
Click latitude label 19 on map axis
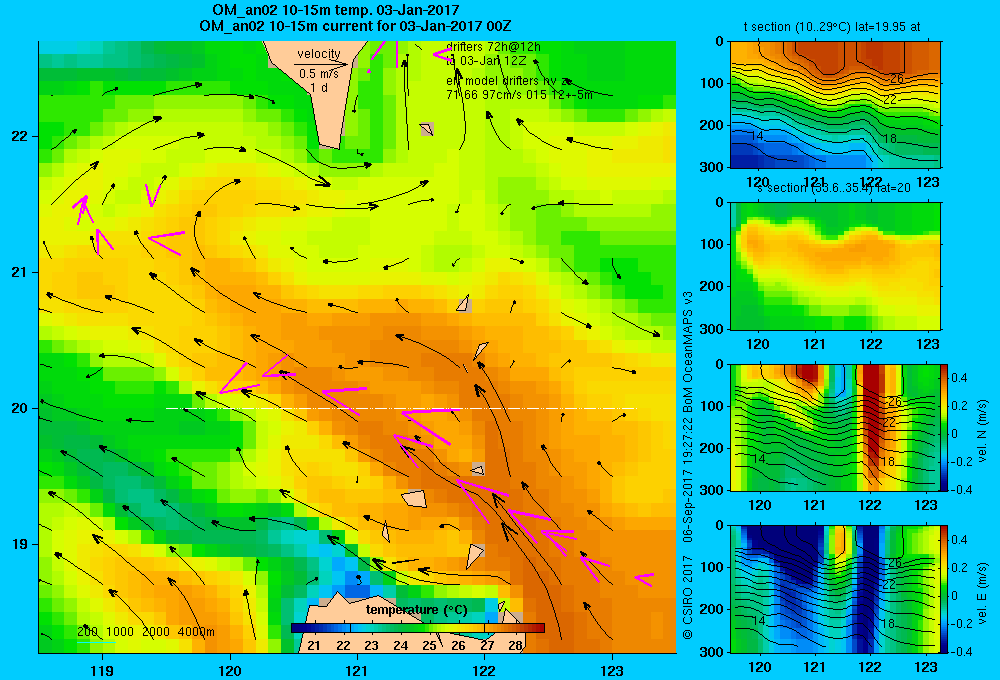pos(20,544)
